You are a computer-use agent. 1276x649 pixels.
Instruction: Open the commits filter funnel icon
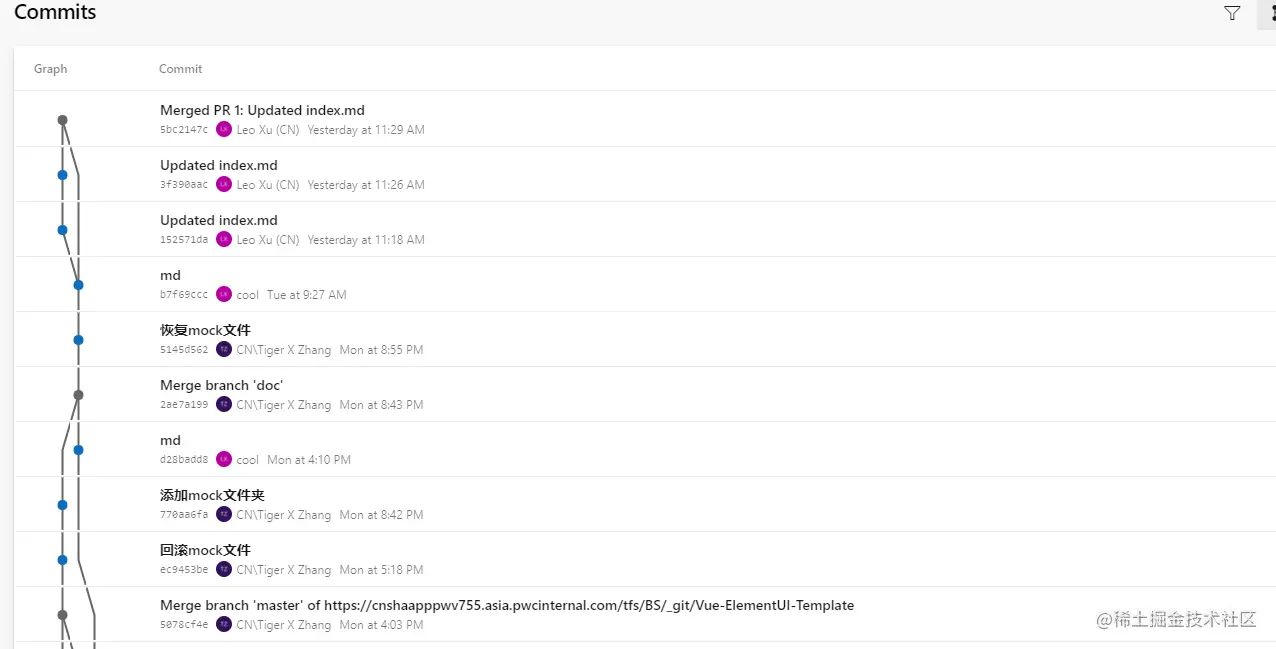click(1232, 13)
